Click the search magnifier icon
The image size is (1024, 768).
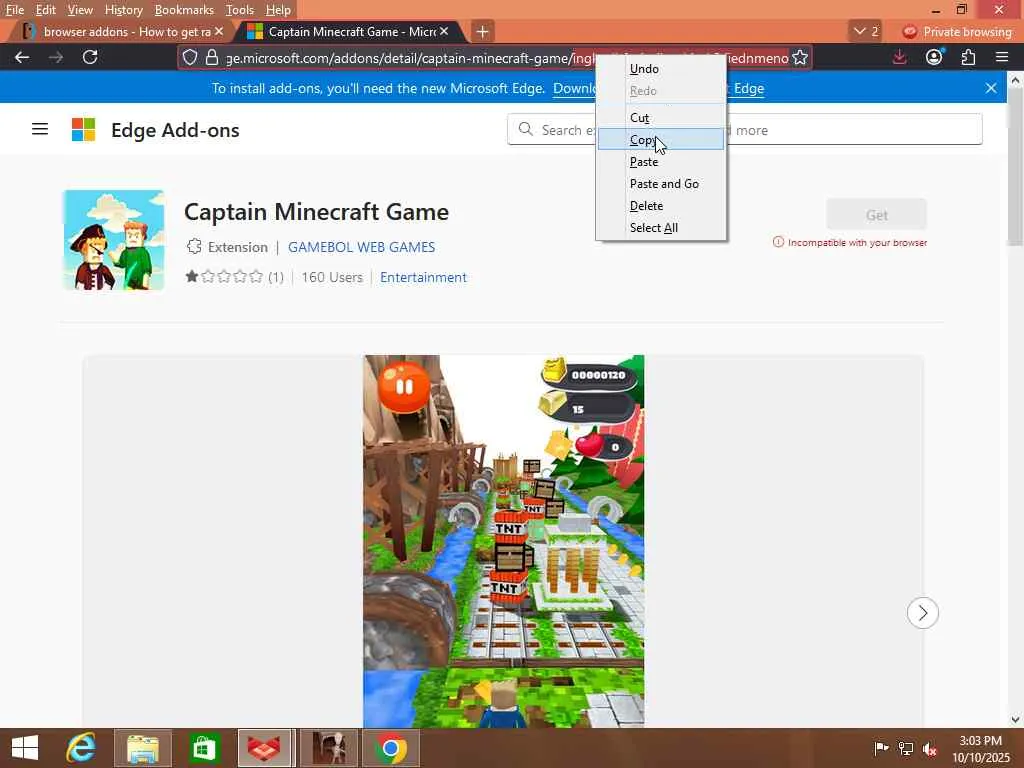[526, 129]
